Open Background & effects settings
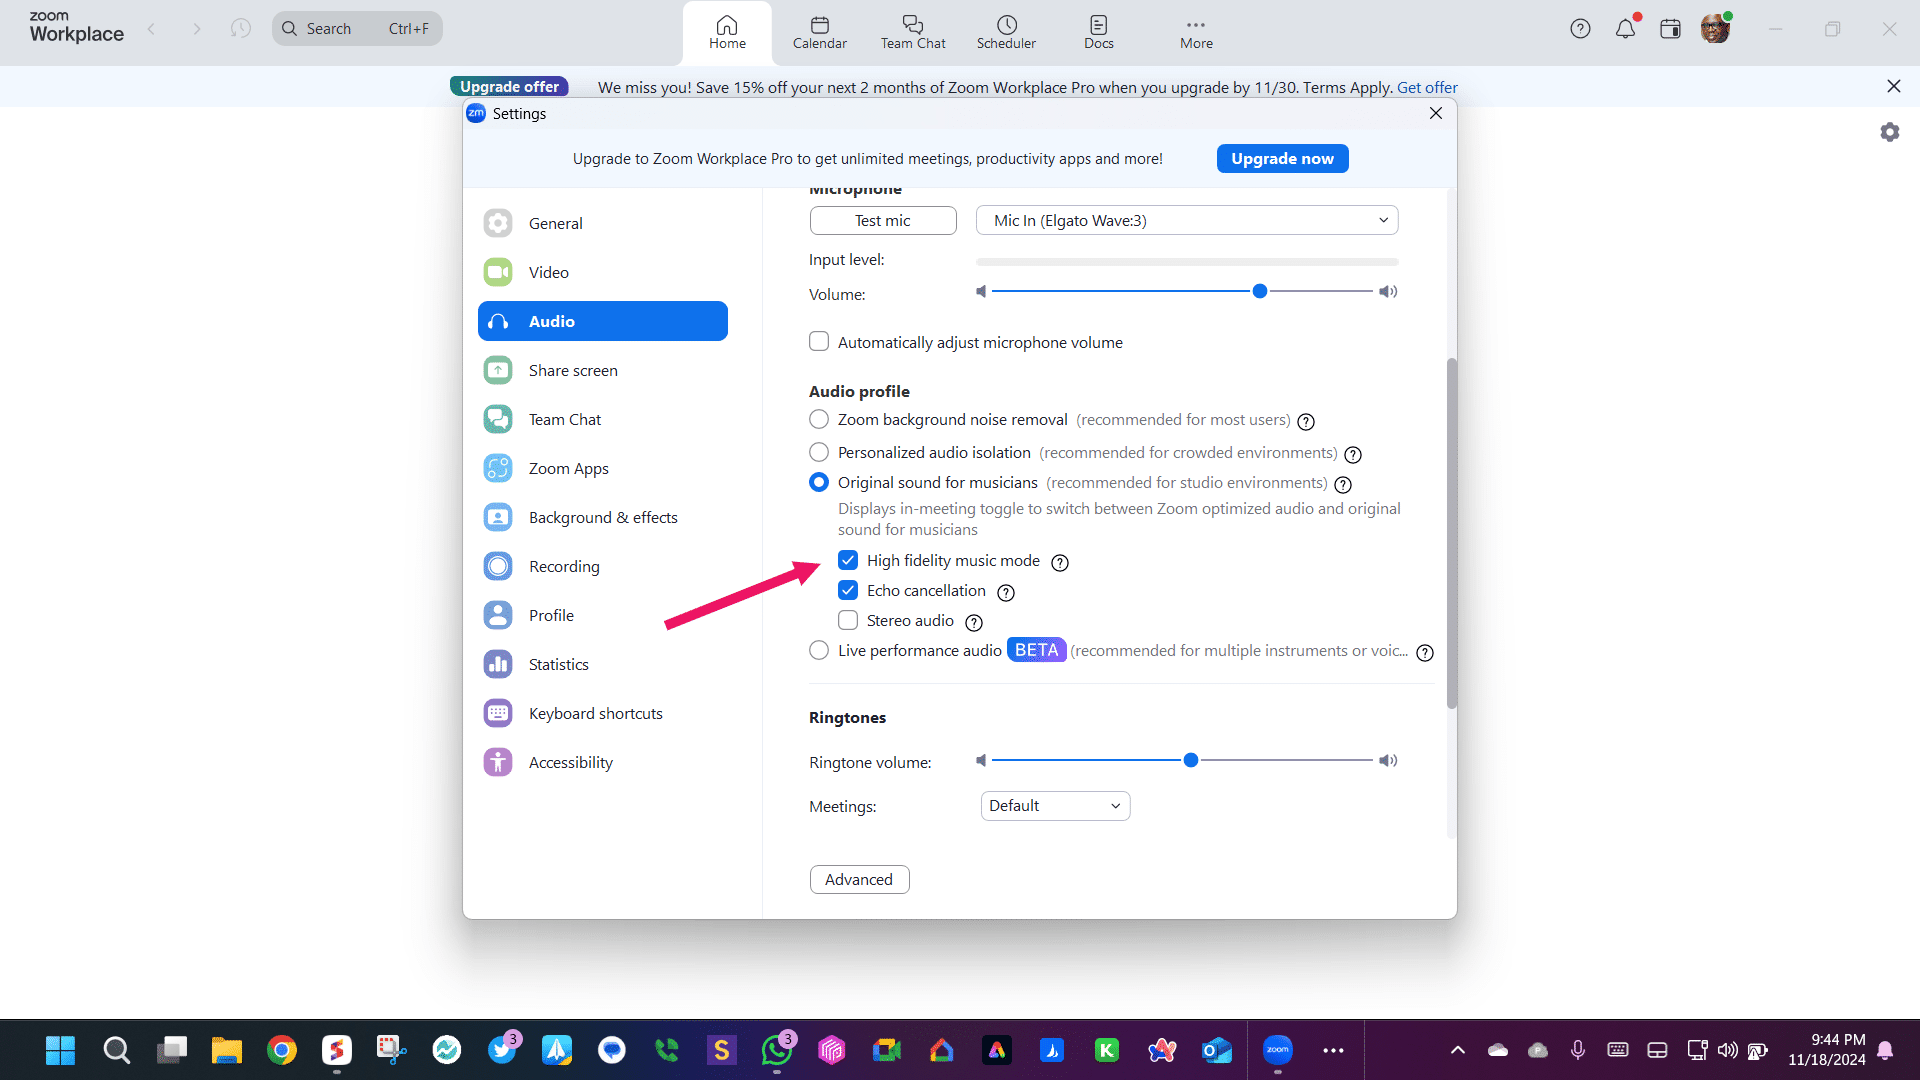 tap(602, 517)
